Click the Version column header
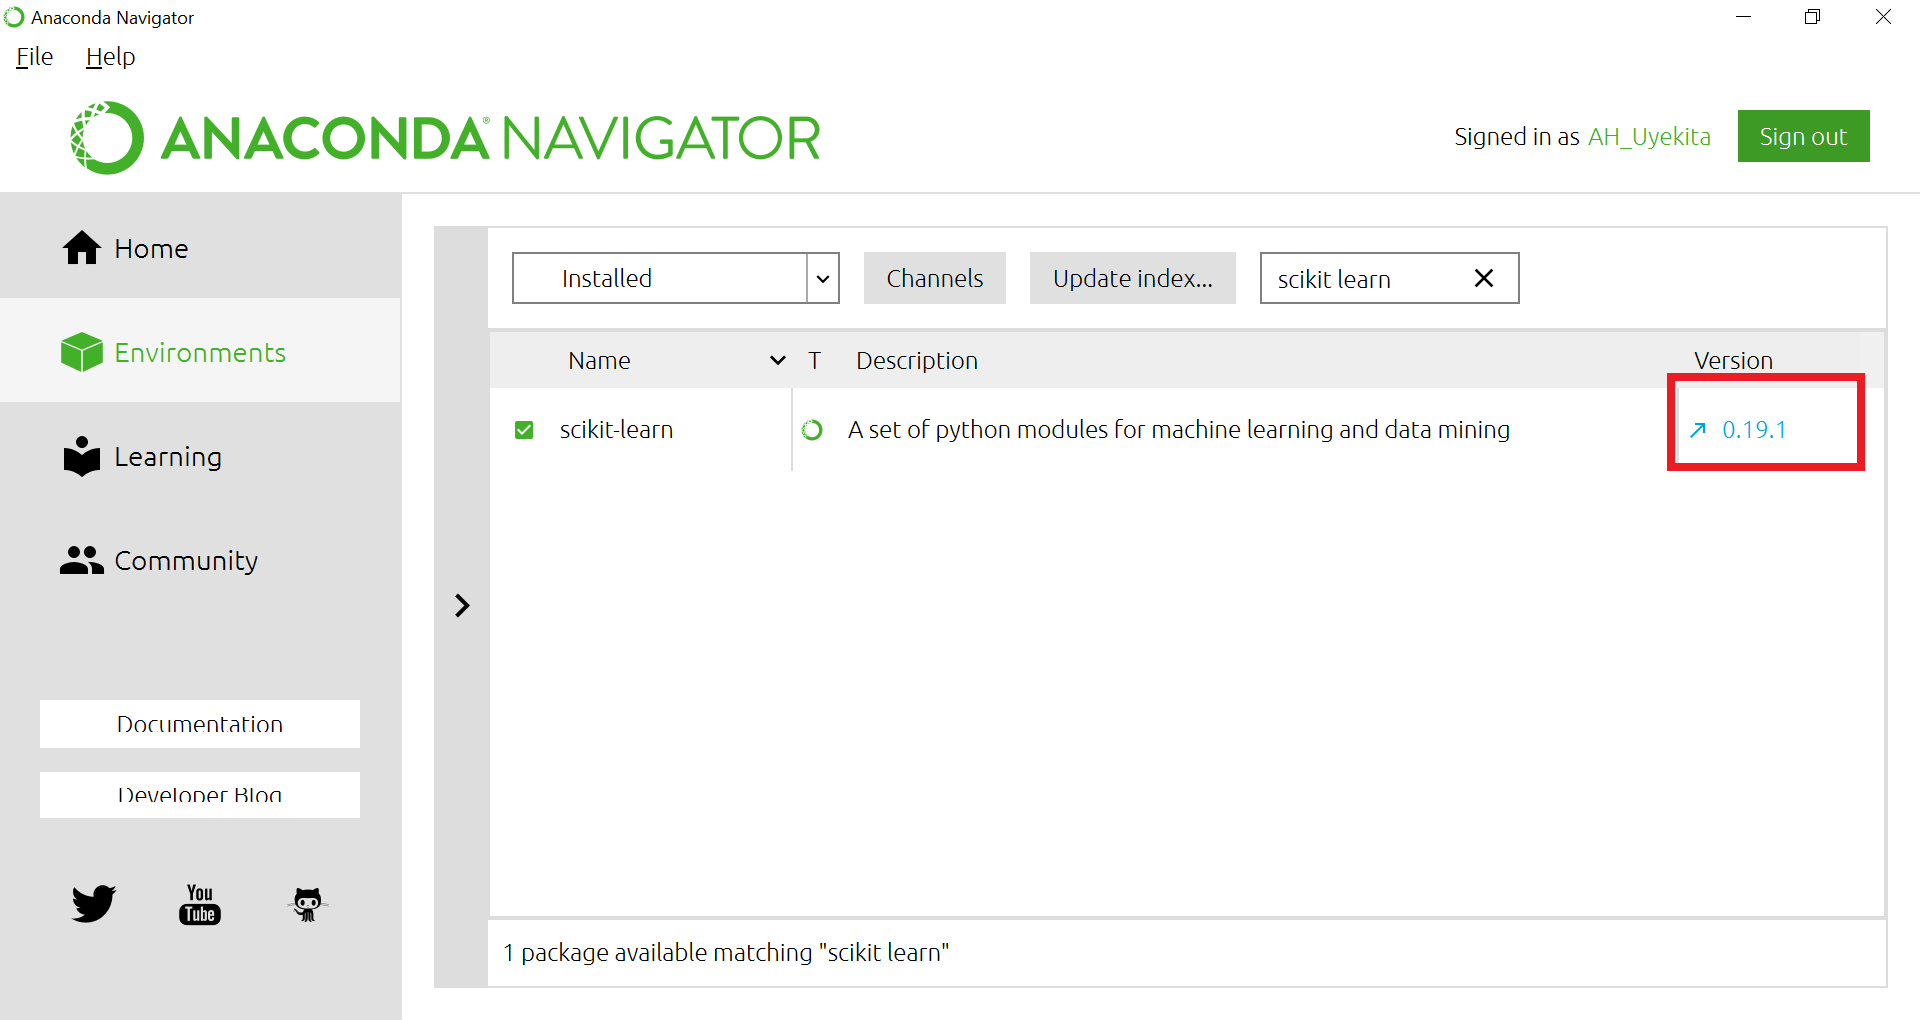The image size is (1920, 1020). [1733, 361]
